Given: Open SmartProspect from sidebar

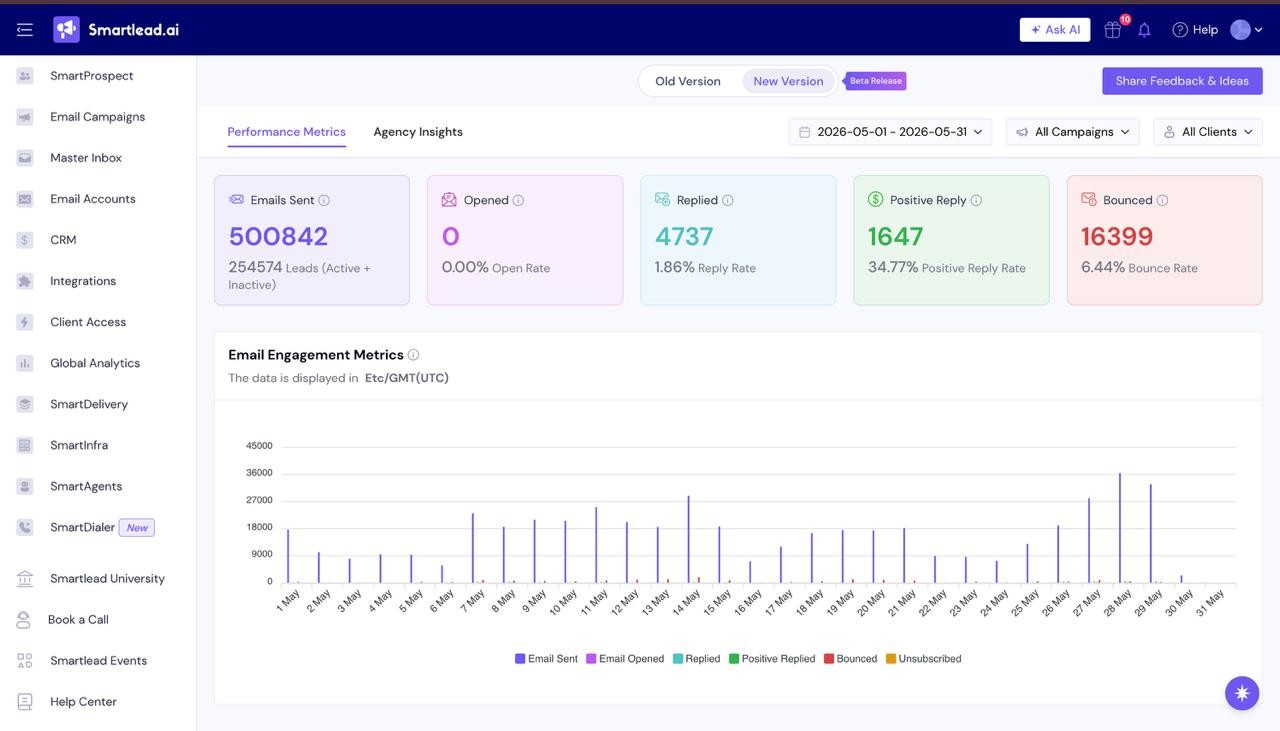Looking at the screenshot, I should pos(92,76).
